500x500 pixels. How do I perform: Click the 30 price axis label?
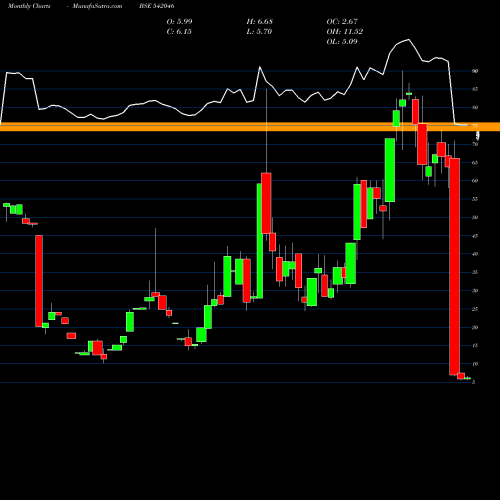tap(475, 291)
